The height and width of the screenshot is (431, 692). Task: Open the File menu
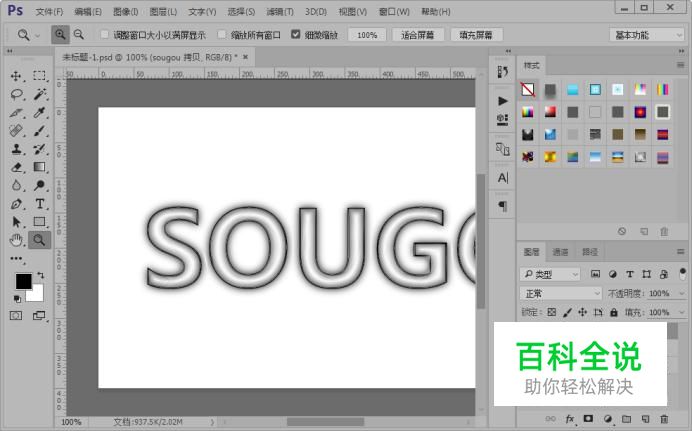(49, 12)
